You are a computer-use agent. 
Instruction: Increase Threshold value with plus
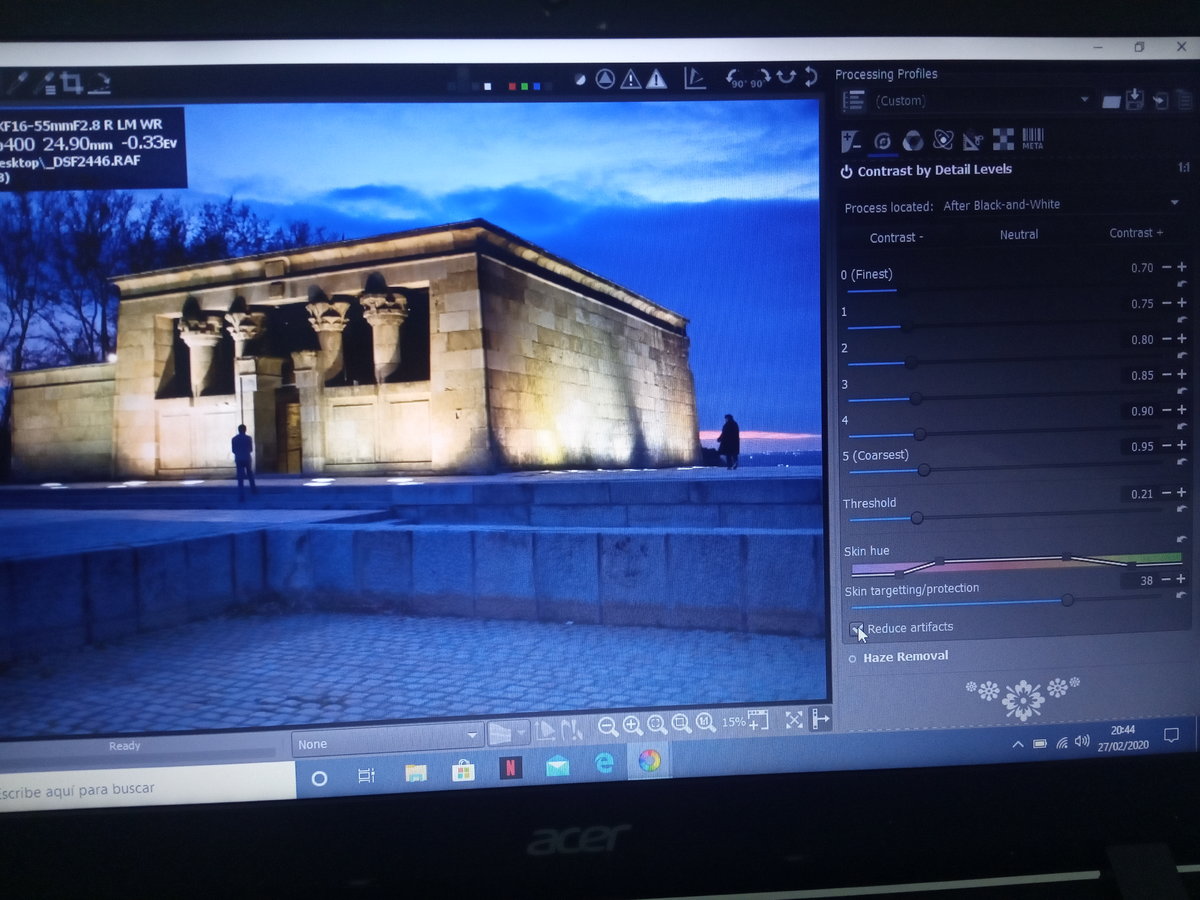coord(1181,493)
